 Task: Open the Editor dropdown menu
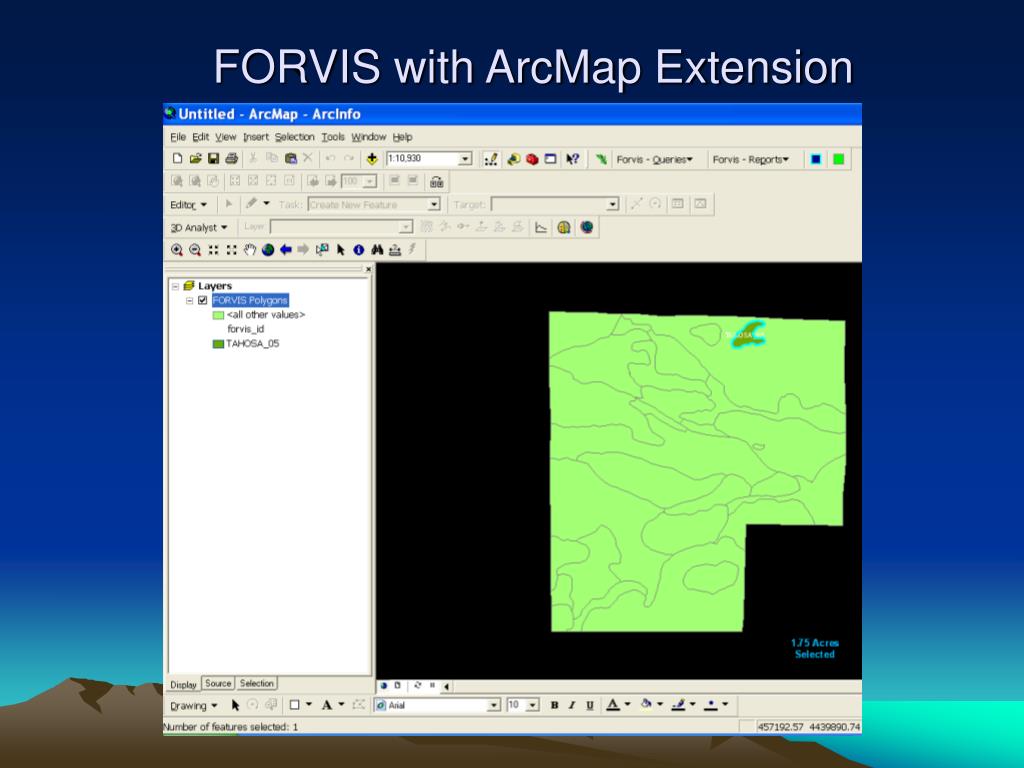(188, 205)
